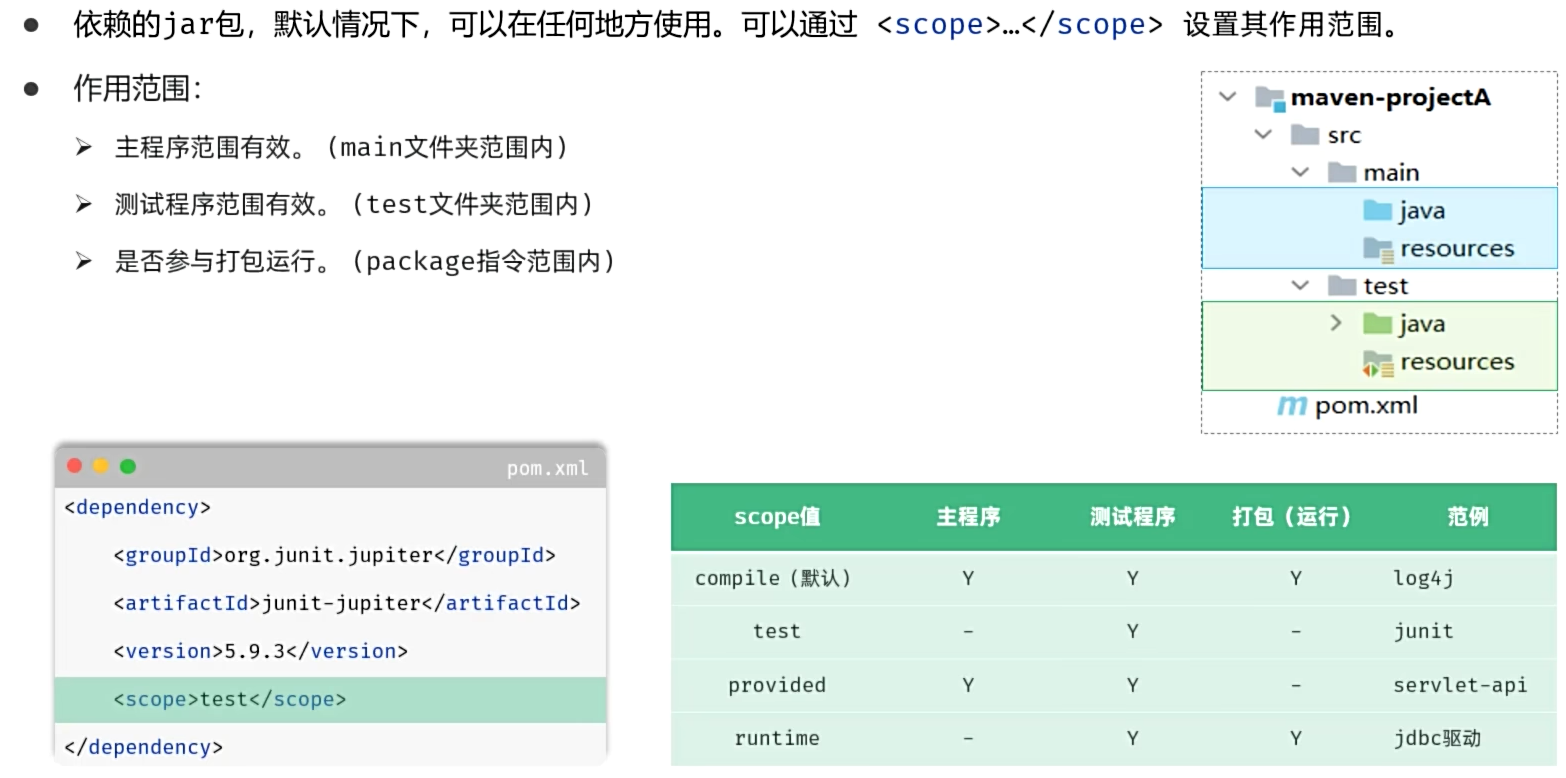Screen dimensions: 1566x778
Task: Expand the java folder under test
Action: pos(1335,323)
